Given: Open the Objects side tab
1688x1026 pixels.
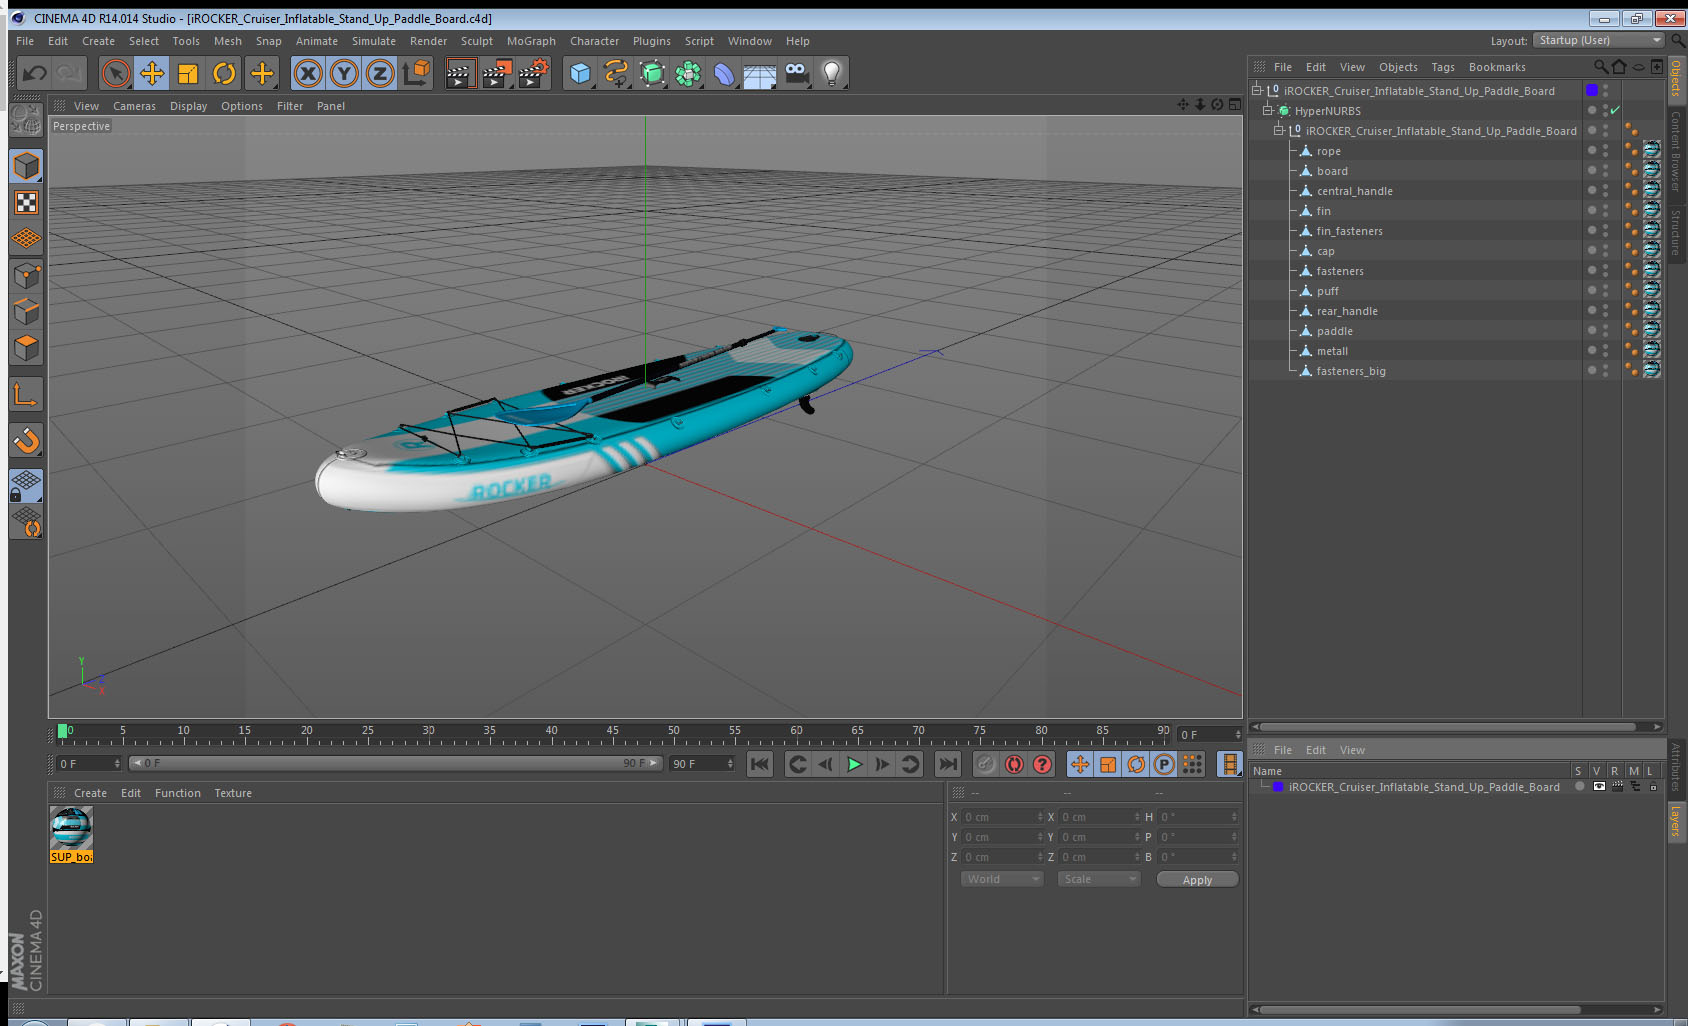Looking at the screenshot, I should [1675, 77].
